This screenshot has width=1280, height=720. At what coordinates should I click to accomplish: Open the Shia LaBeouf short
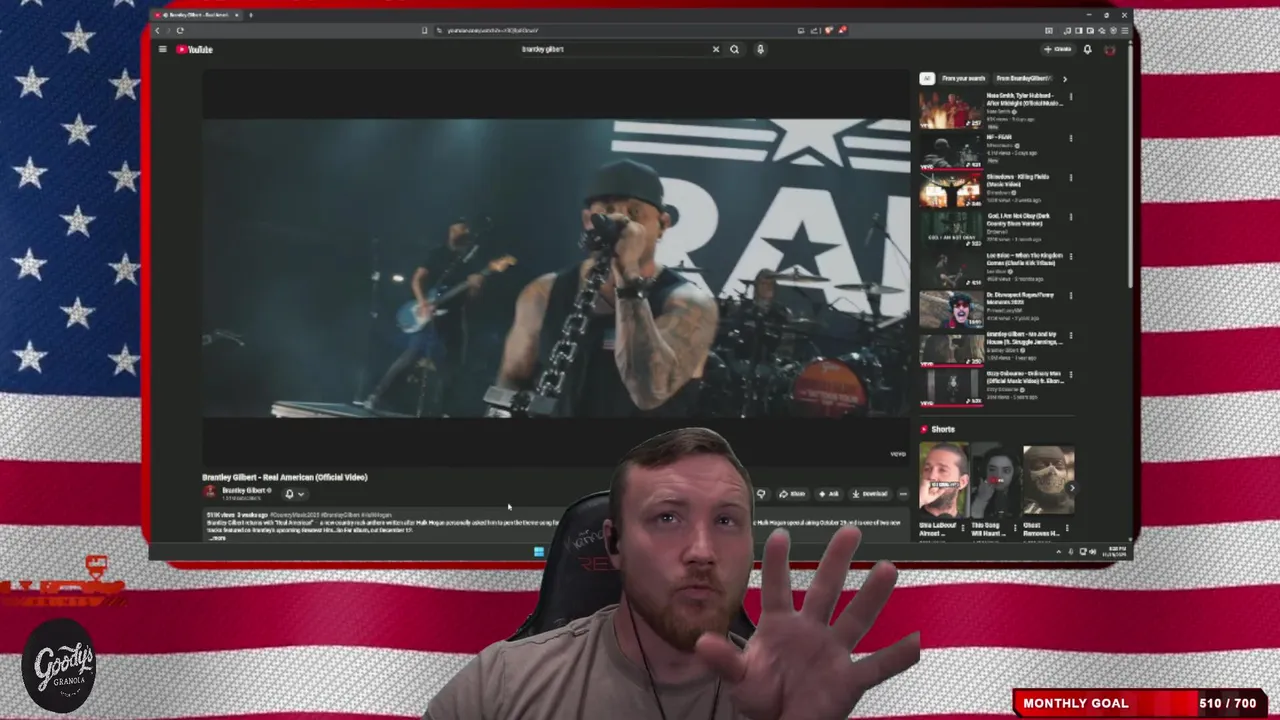944,480
